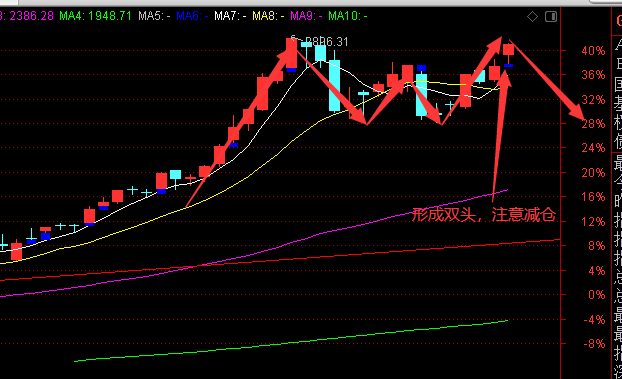Select the yellow MA8 indicator label
The height and width of the screenshot is (379, 622).
click(x=269, y=16)
